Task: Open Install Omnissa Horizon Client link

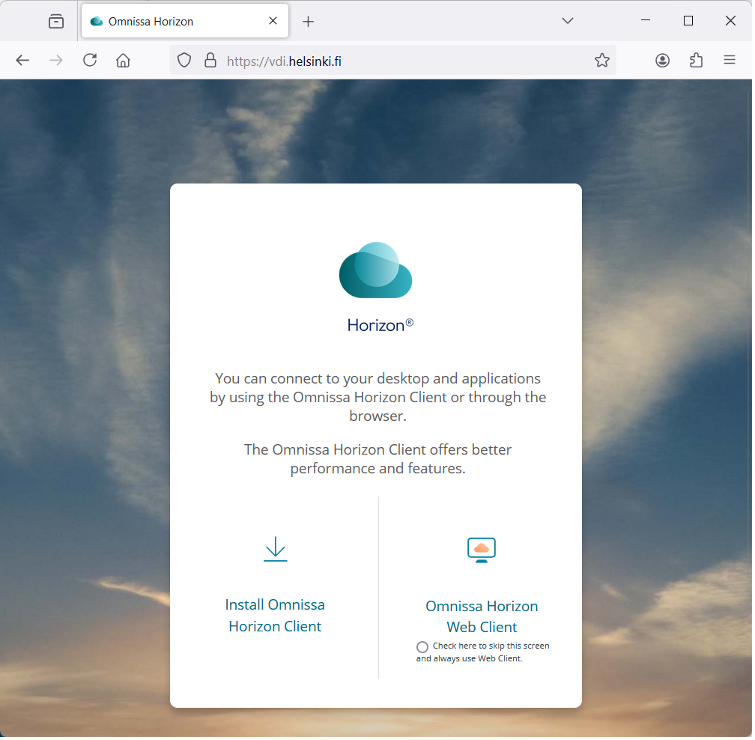Action: point(275,616)
